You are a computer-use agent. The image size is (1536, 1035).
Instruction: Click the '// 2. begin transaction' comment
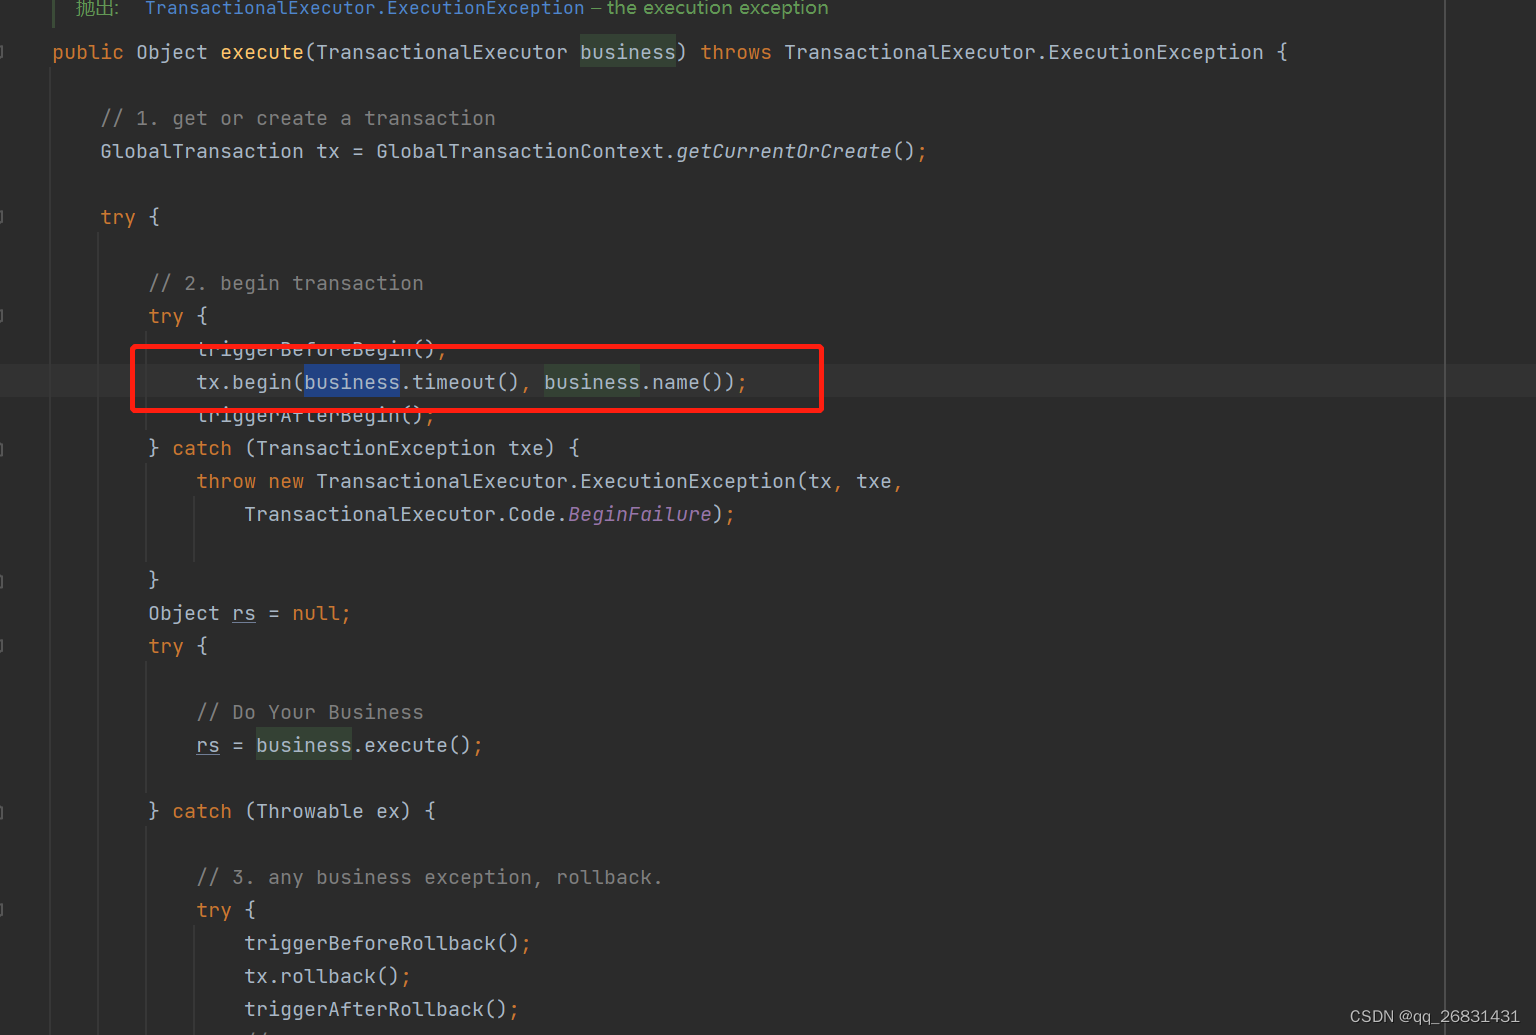click(286, 283)
